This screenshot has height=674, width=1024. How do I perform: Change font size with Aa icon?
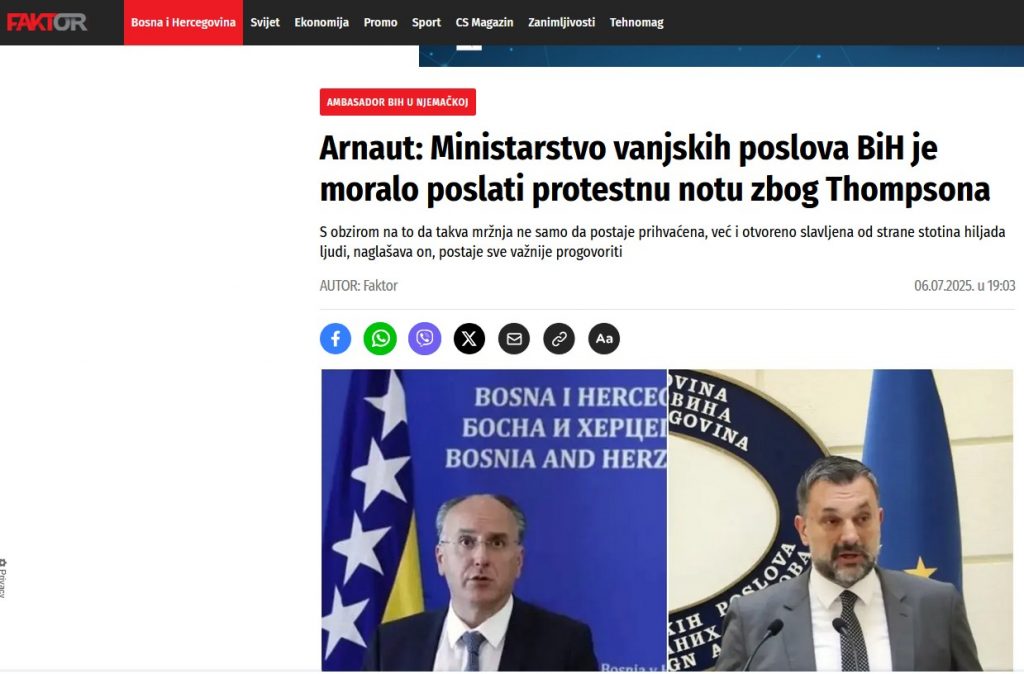tap(604, 338)
